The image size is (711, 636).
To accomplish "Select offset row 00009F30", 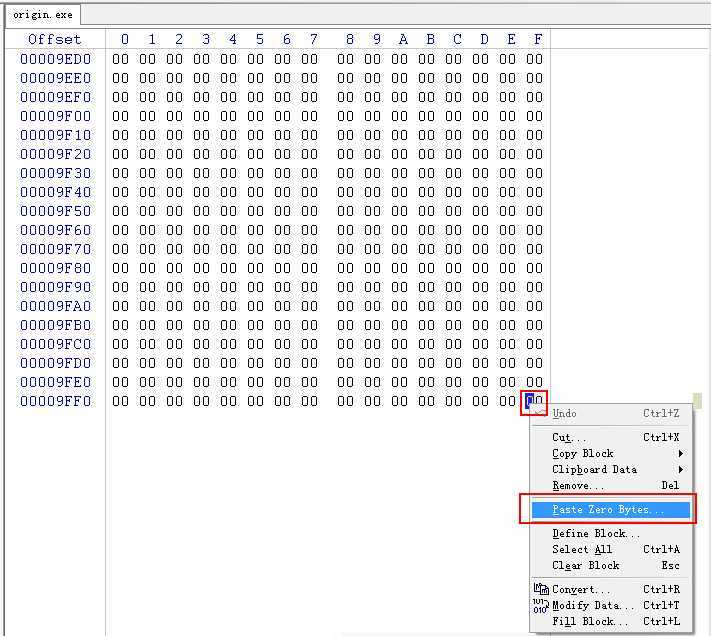I will pos(55,173).
